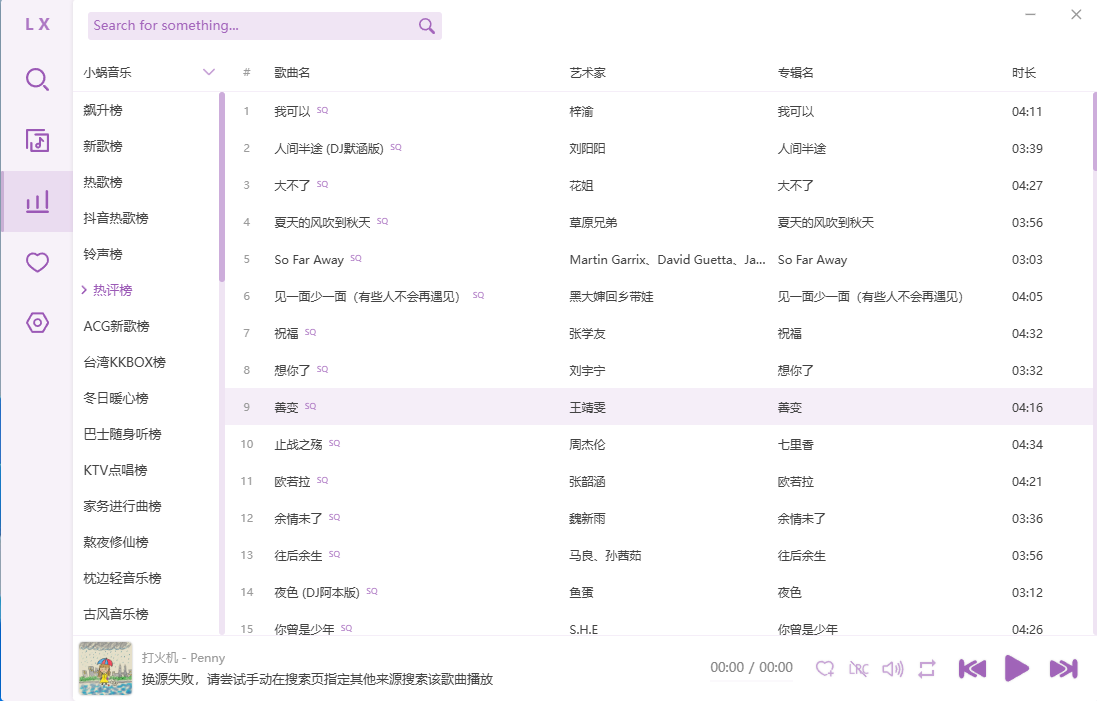Image resolution: width=1097 pixels, height=701 pixels.
Task: Open the search page from sidebar magnifier icon
Action: 37,80
